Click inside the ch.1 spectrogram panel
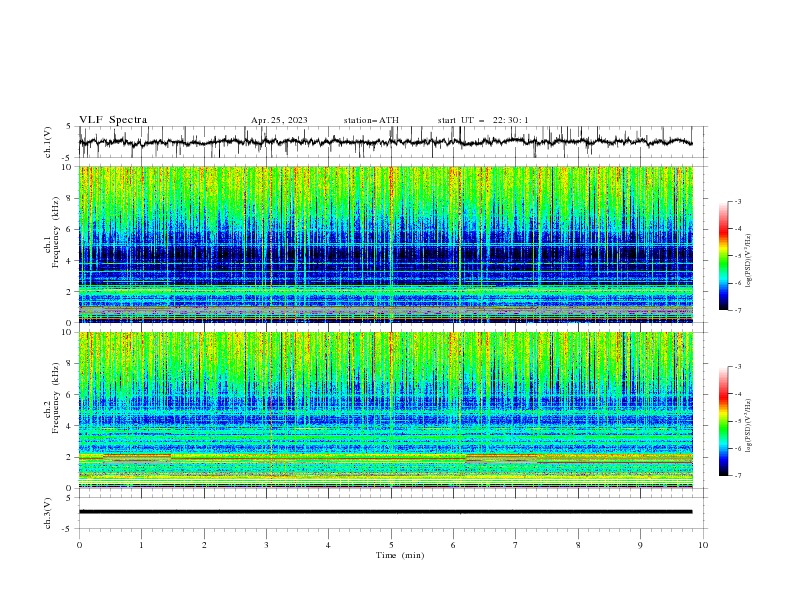This screenshot has width=792, height=612. click(x=386, y=244)
